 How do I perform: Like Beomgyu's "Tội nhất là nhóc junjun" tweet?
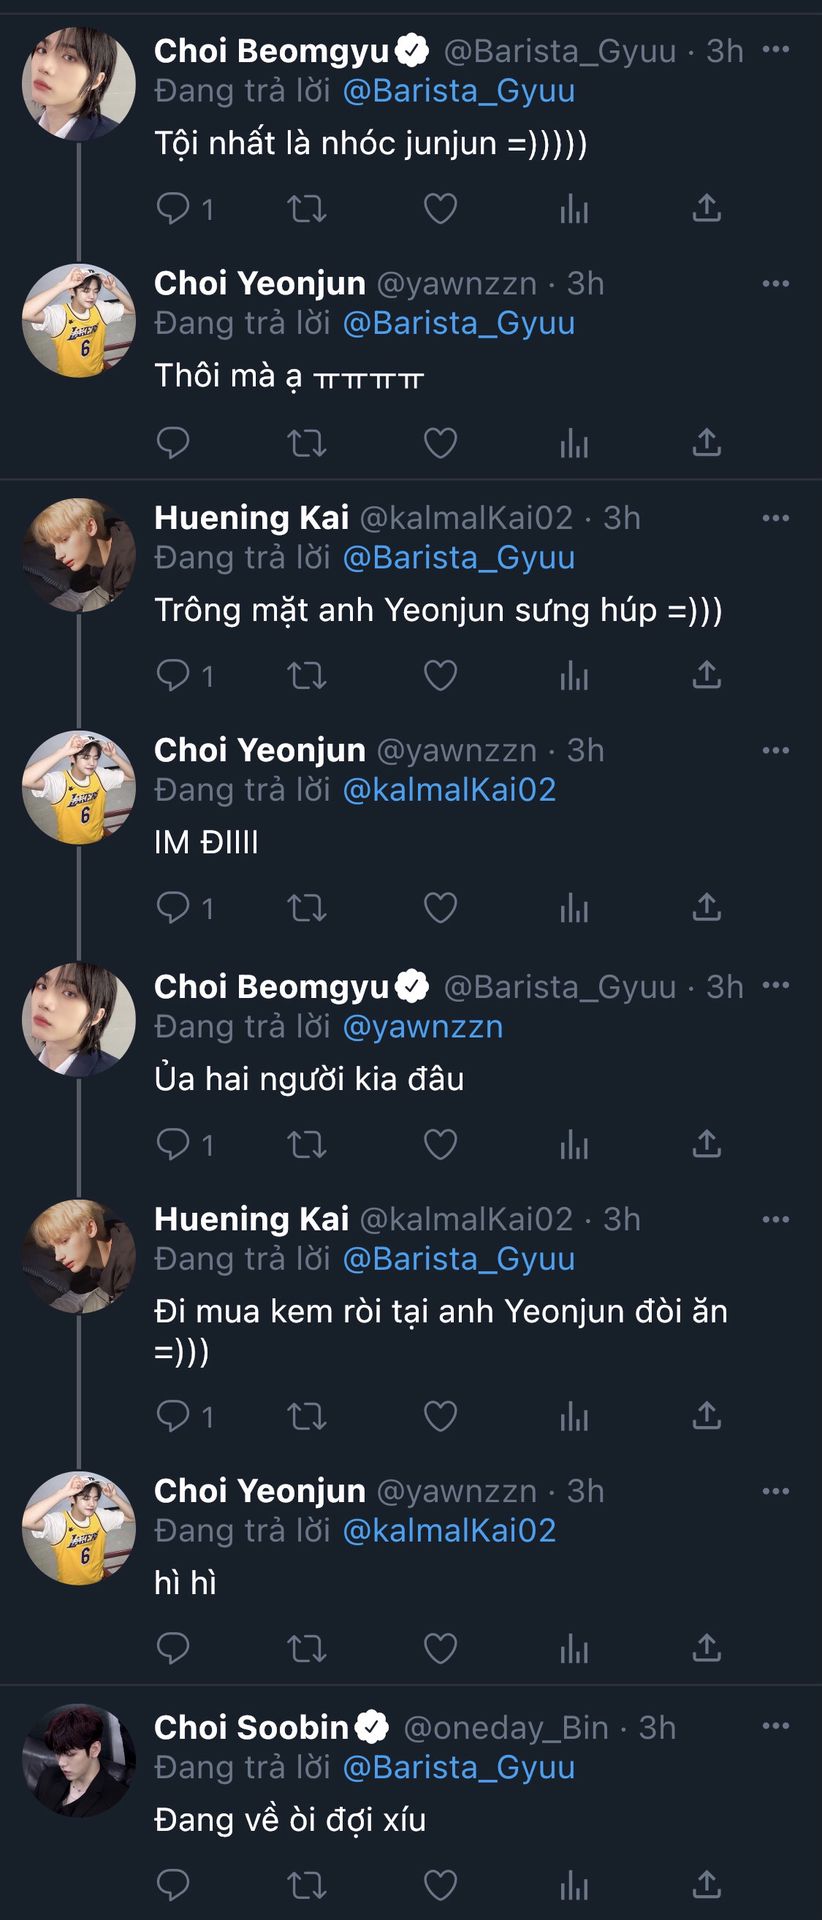coord(440,208)
